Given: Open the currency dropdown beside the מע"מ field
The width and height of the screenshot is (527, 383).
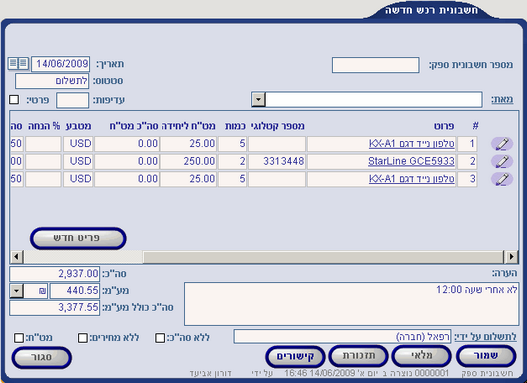Looking at the screenshot, I should [x=16, y=291].
